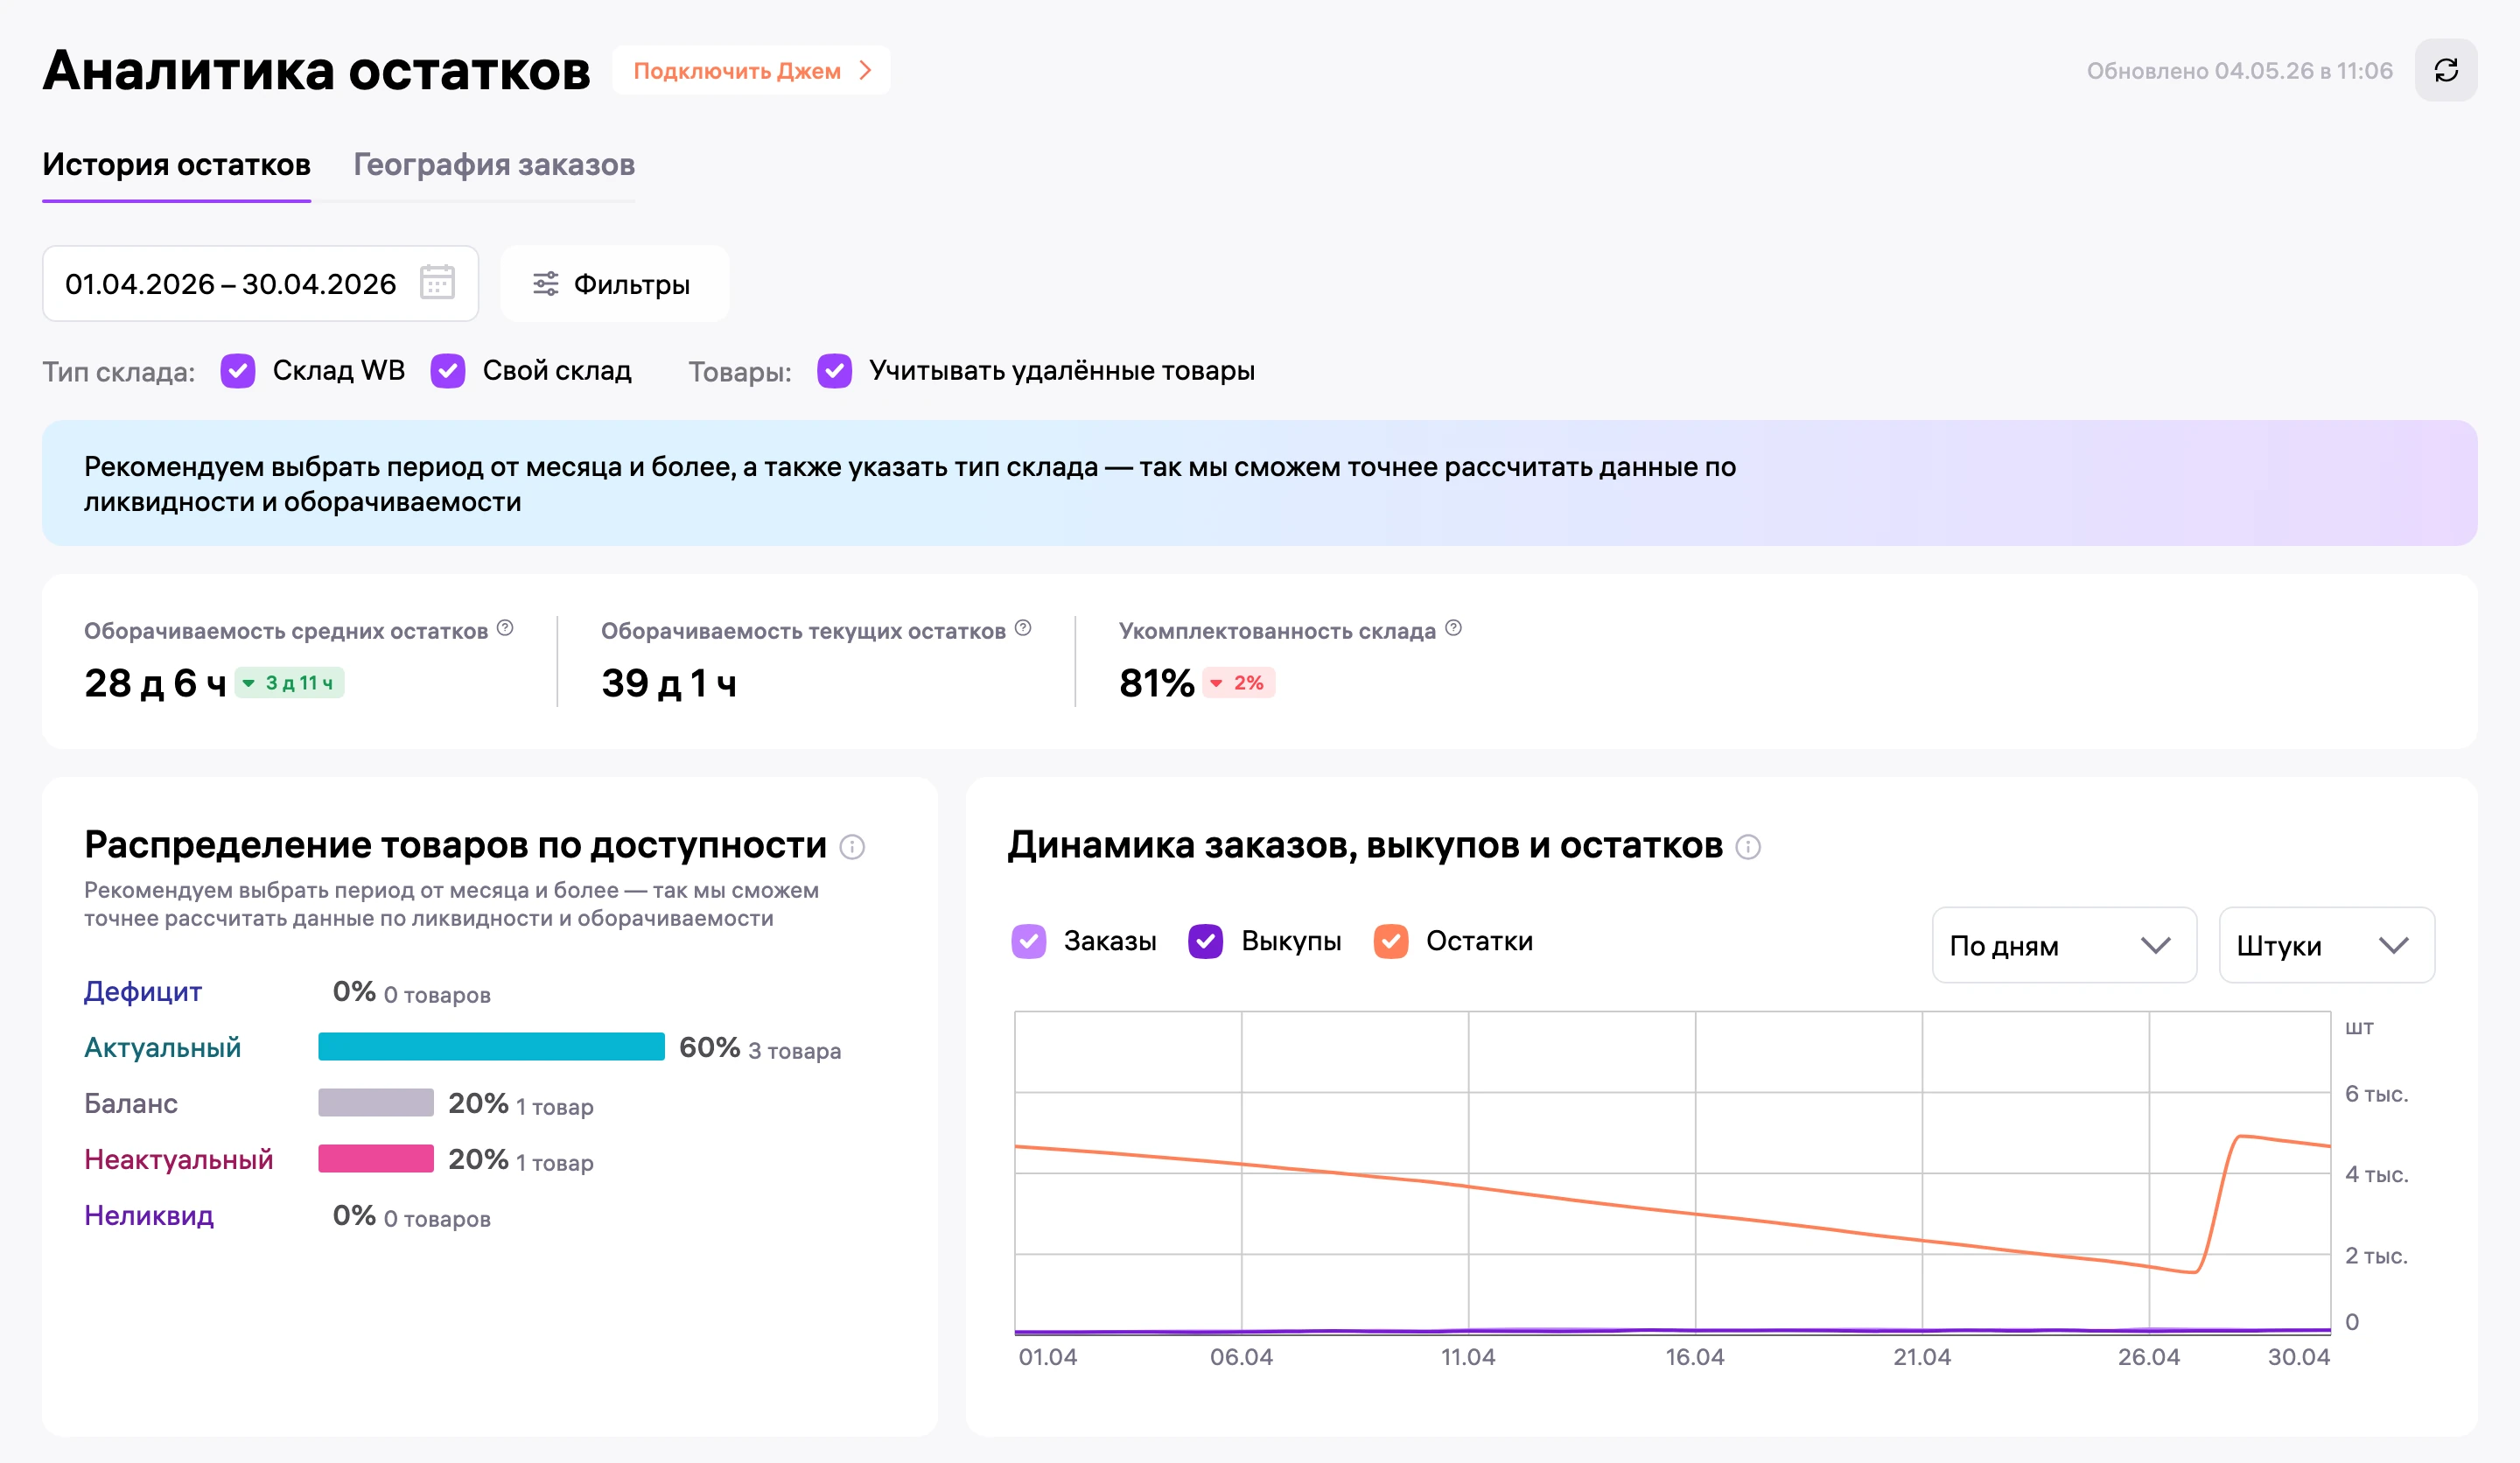The width and height of the screenshot is (2520, 1463).
Task: Click the arrow icon in Подключить Джем
Action: tap(866, 70)
